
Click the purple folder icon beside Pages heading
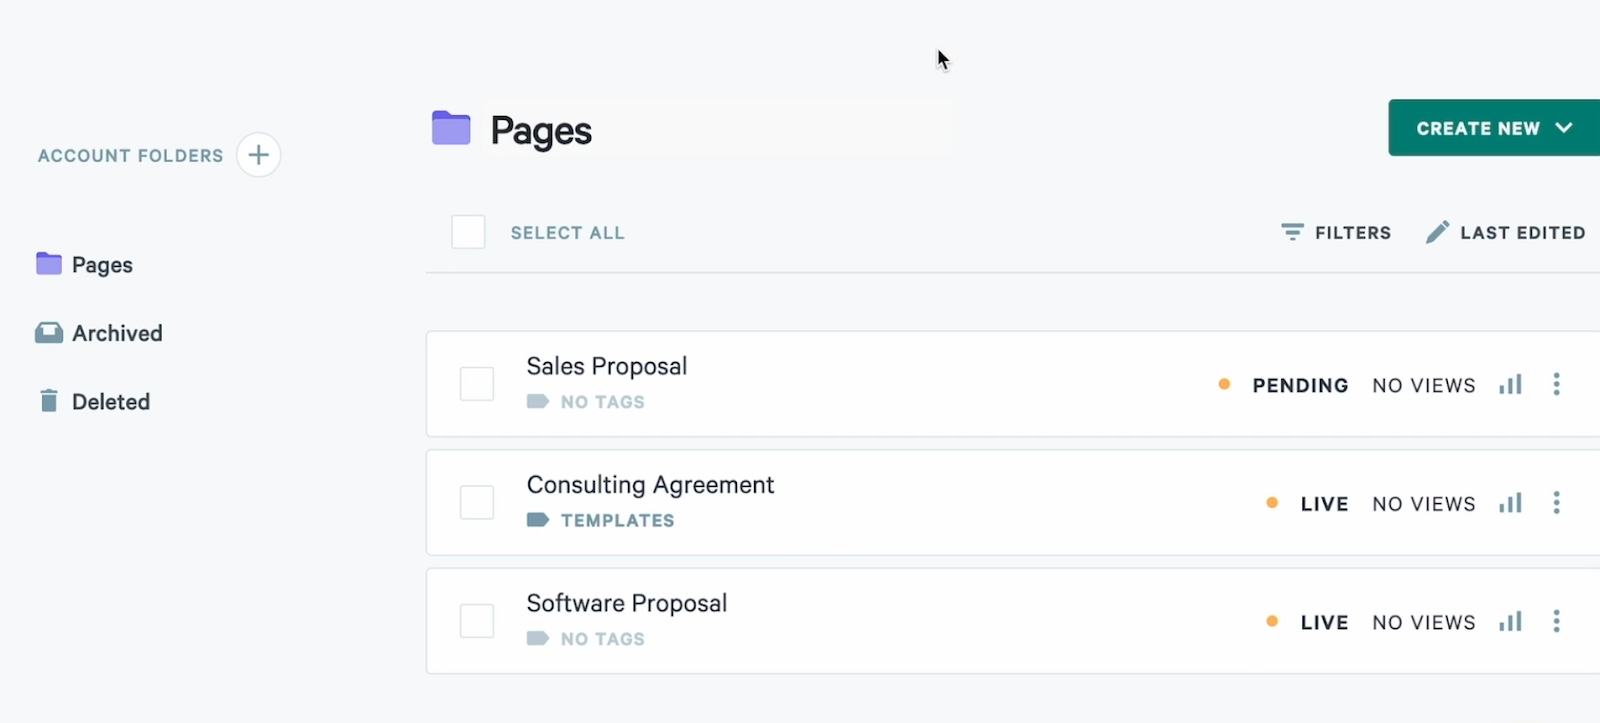451,128
